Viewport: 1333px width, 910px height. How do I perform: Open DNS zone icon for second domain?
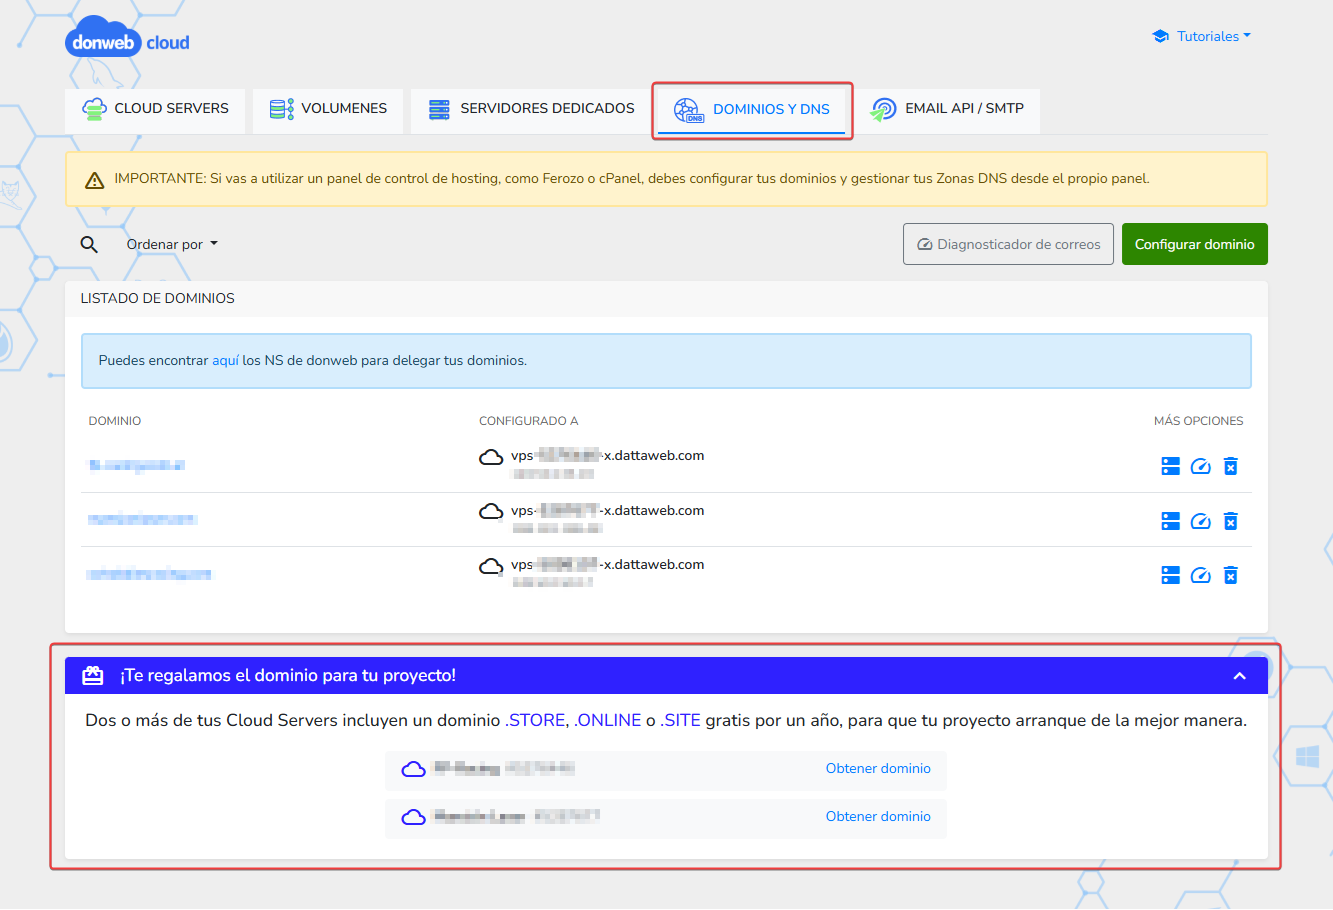click(1170, 521)
